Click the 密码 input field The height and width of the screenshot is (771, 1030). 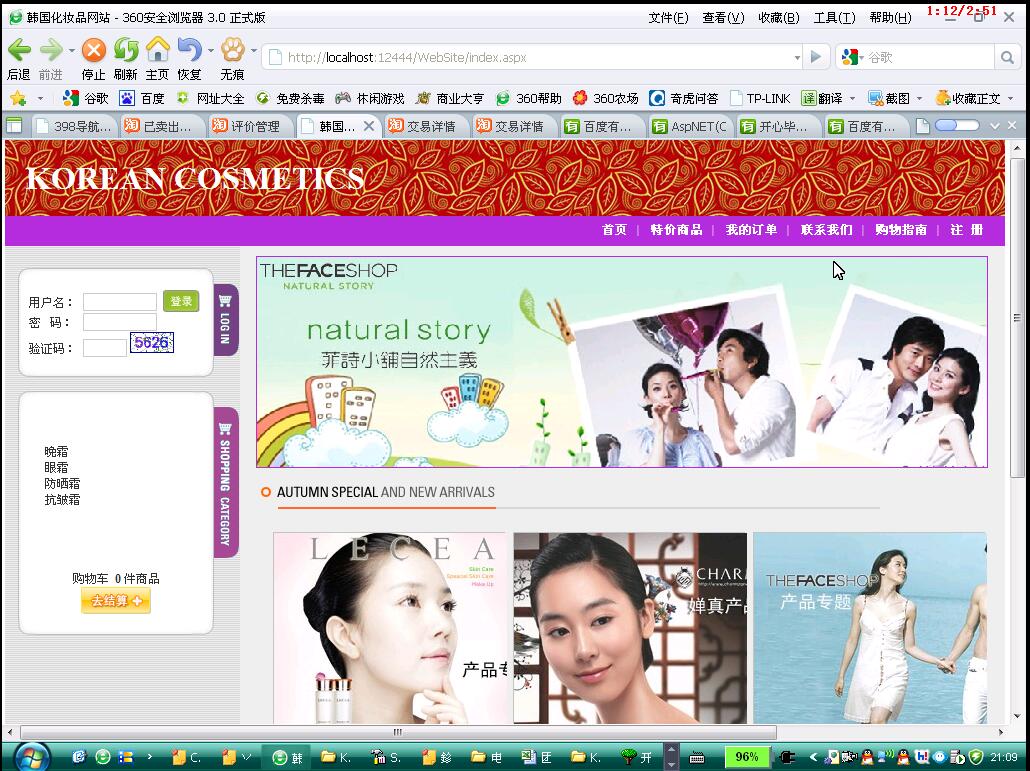(x=120, y=322)
